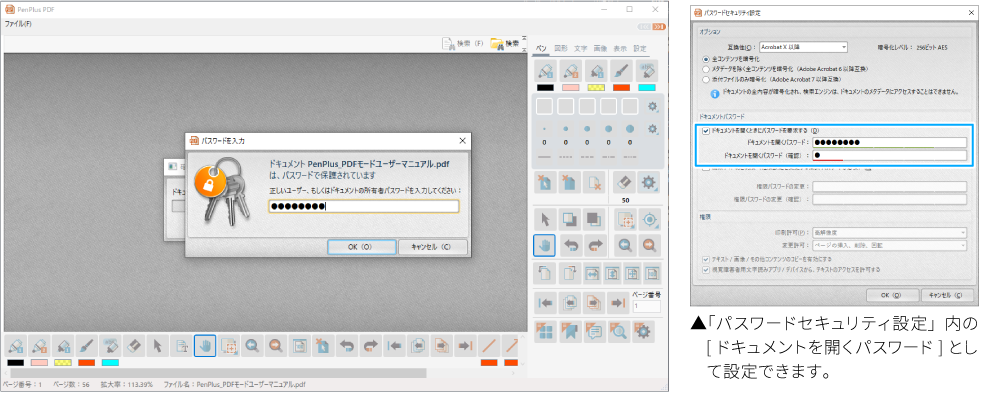Open comments icon in right panel bottom row
This screenshot has height=399, width=986.
[594, 331]
